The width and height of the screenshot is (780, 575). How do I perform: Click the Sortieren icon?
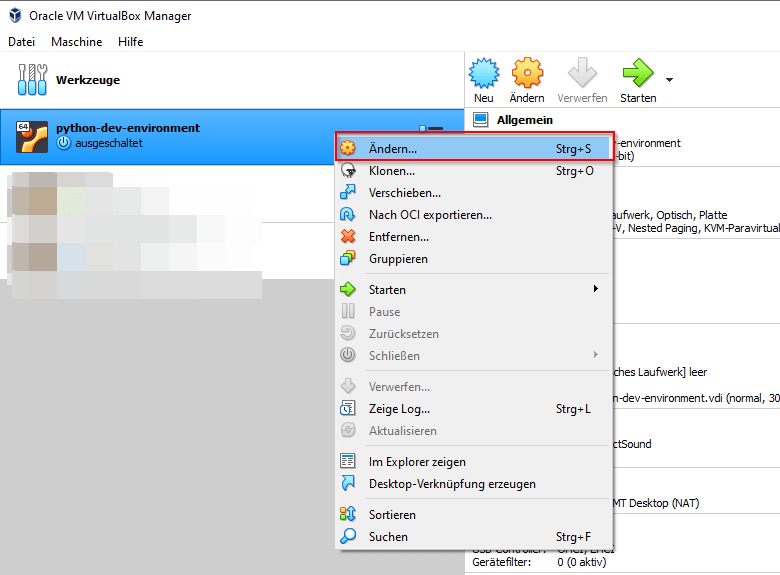(x=348, y=514)
